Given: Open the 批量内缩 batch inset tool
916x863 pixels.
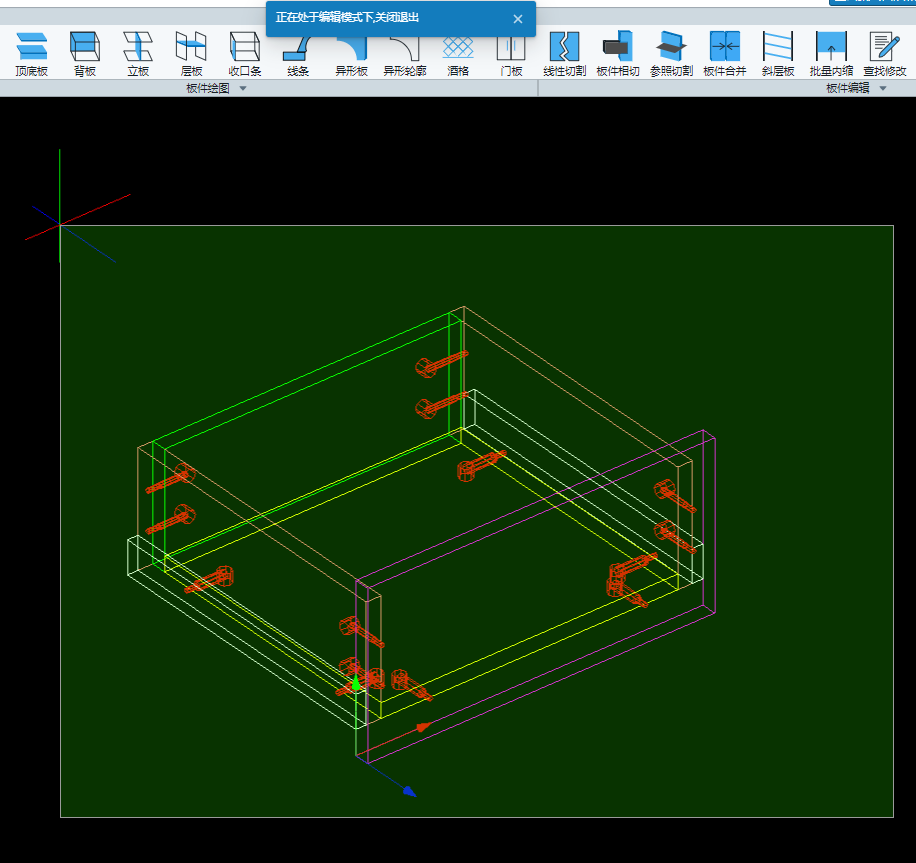Looking at the screenshot, I should (x=831, y=53).
